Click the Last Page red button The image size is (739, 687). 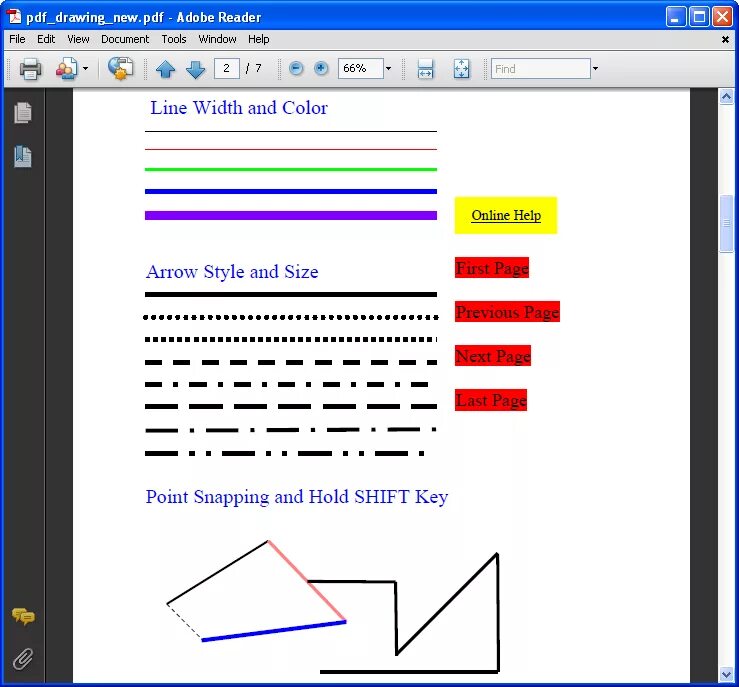[491, 400]
